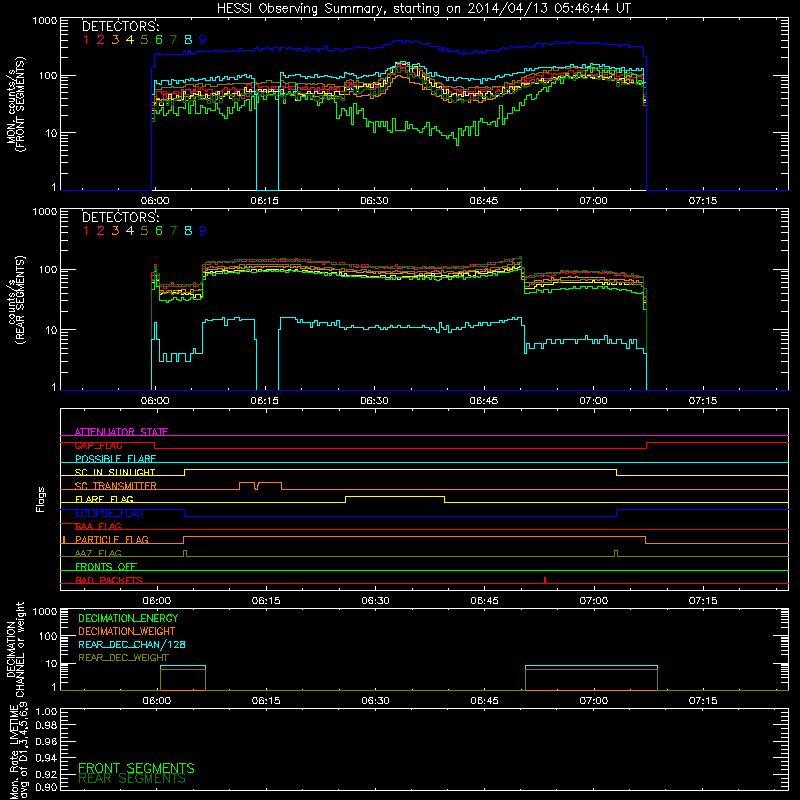Click DECIMATION CHANNEL or weight axis title
800x800 pixels.
[15, 649]
